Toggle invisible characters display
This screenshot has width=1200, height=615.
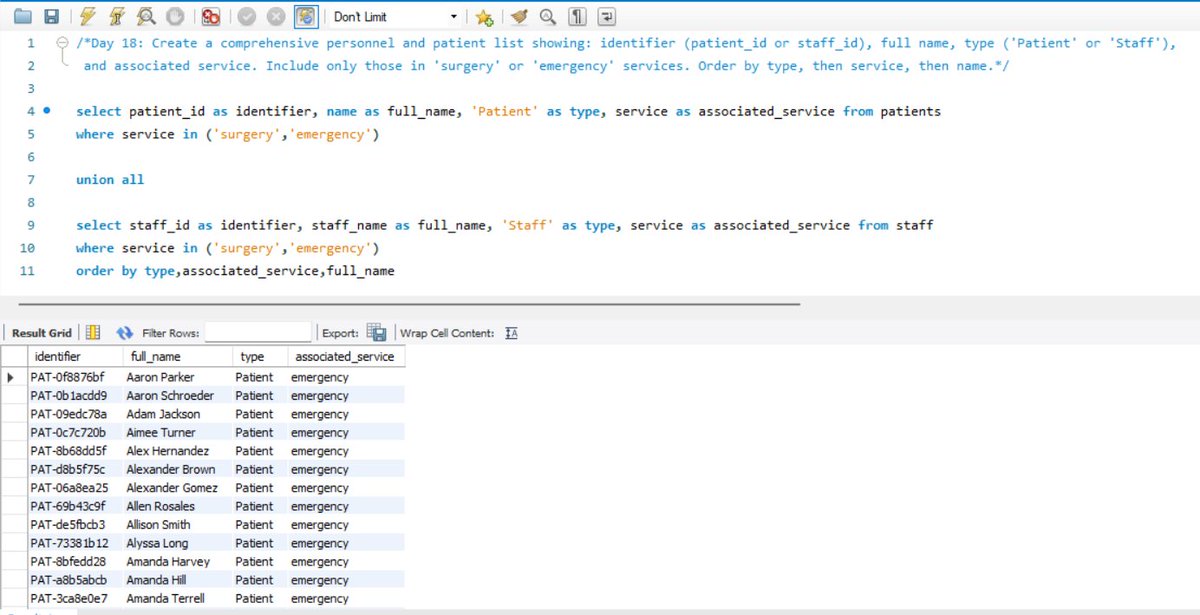pyautogui.click(x=577, y=16)
